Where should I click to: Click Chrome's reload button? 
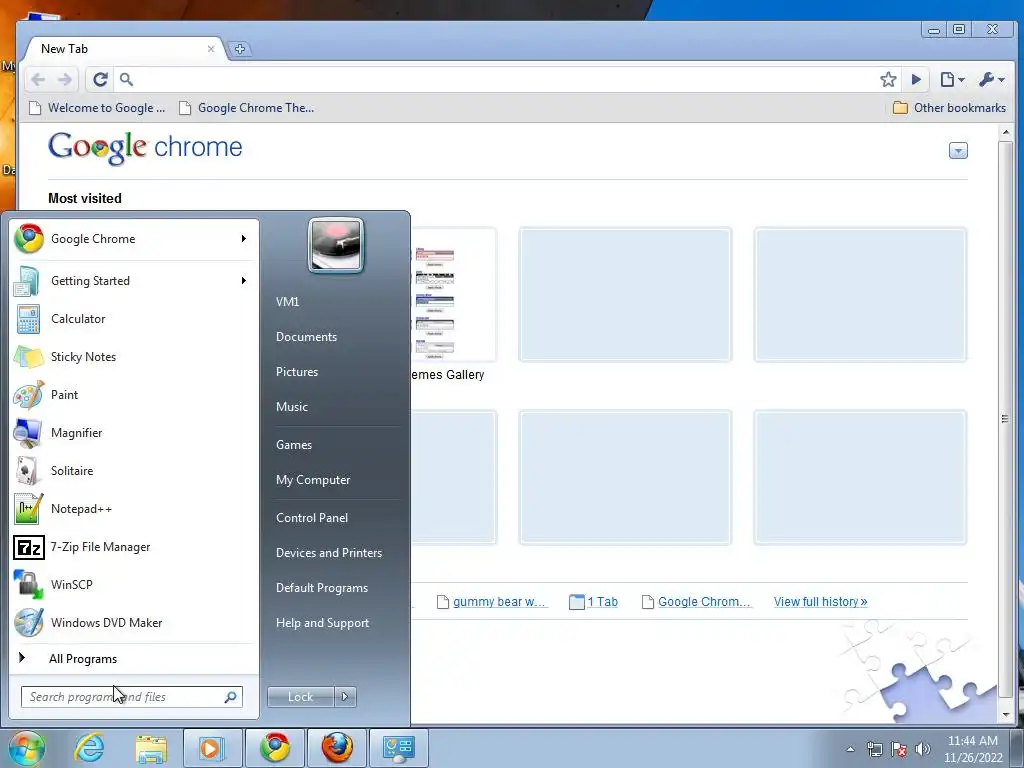[x=100, y=80]
